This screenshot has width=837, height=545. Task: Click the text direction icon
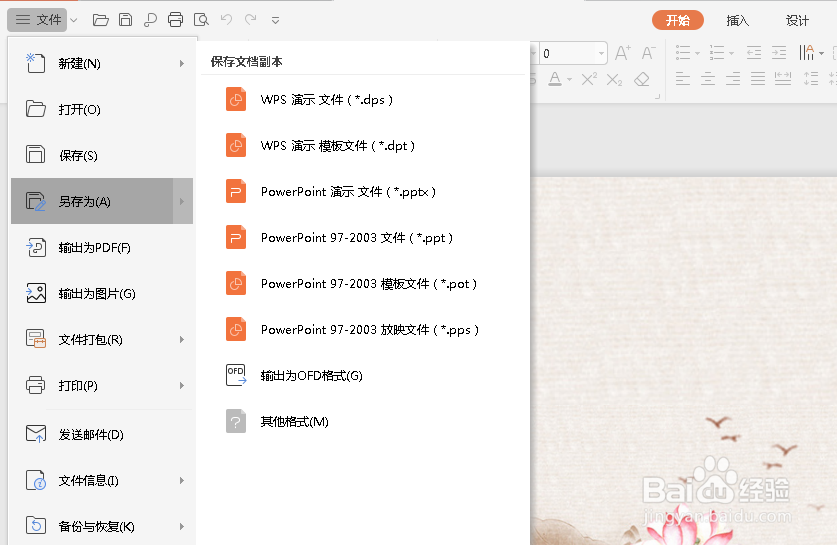click(807, 52)
